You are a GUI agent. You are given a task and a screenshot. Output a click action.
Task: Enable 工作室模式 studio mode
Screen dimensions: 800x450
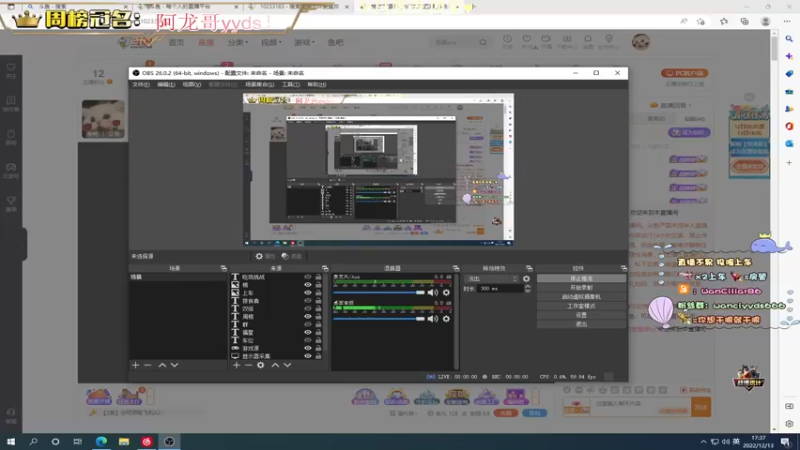pyautogui.click(x=581, y=306)
